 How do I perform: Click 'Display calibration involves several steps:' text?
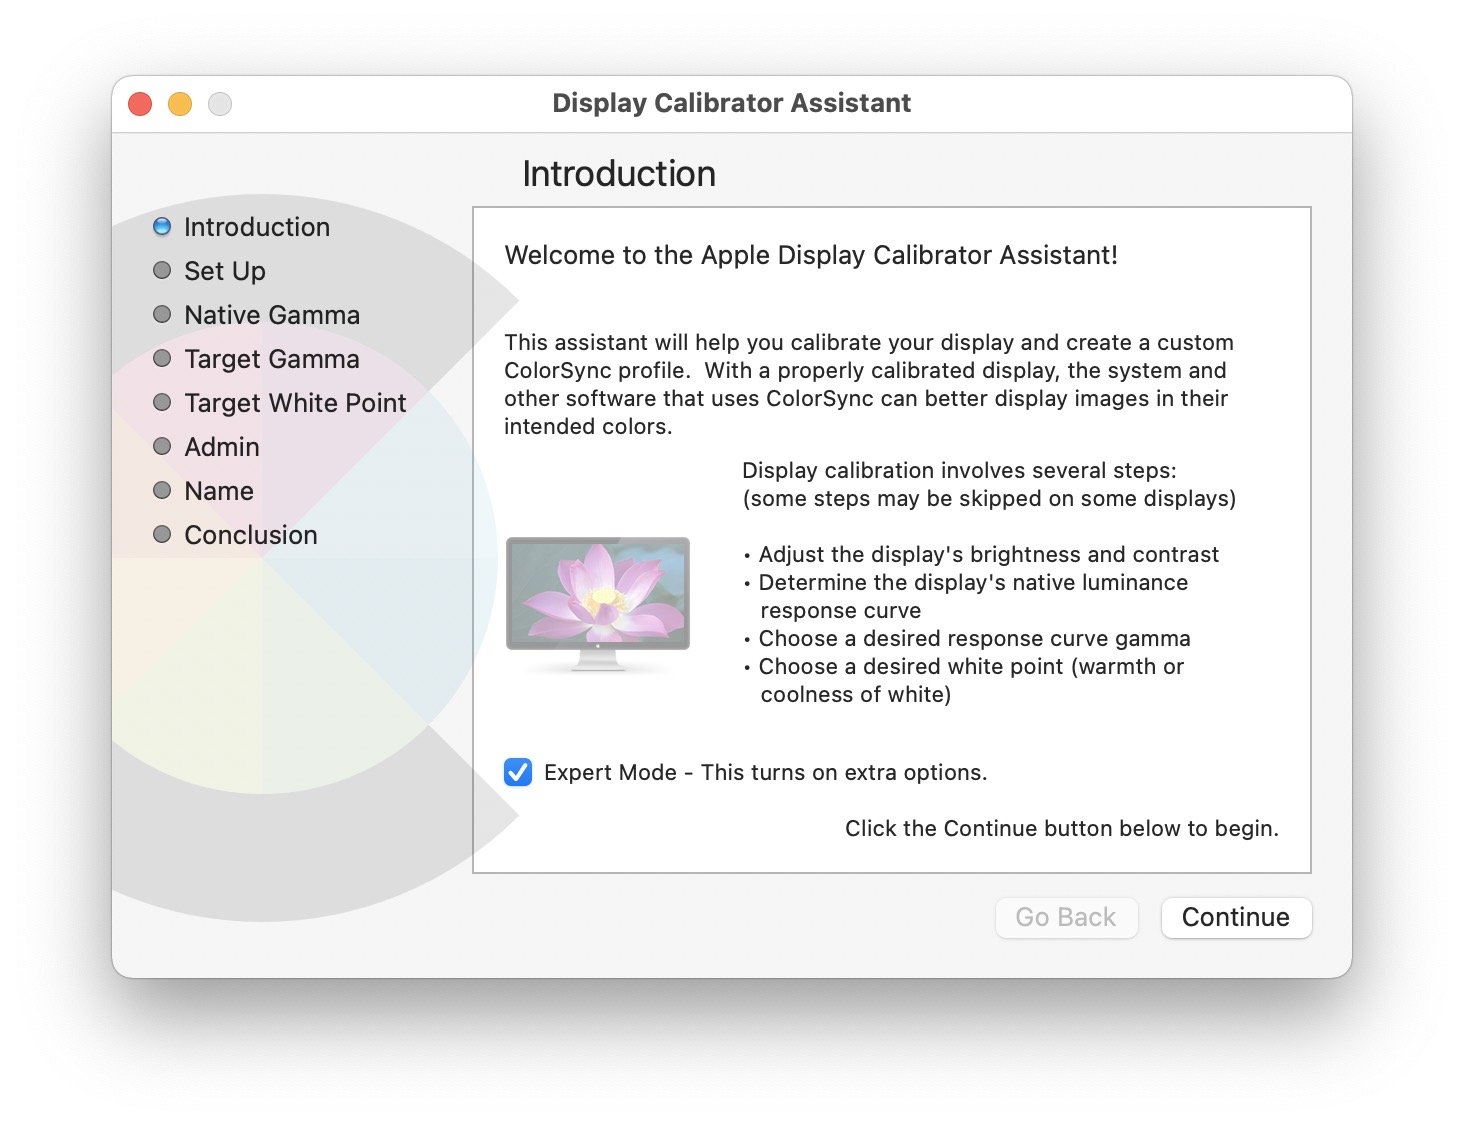[x=959, y=470]
